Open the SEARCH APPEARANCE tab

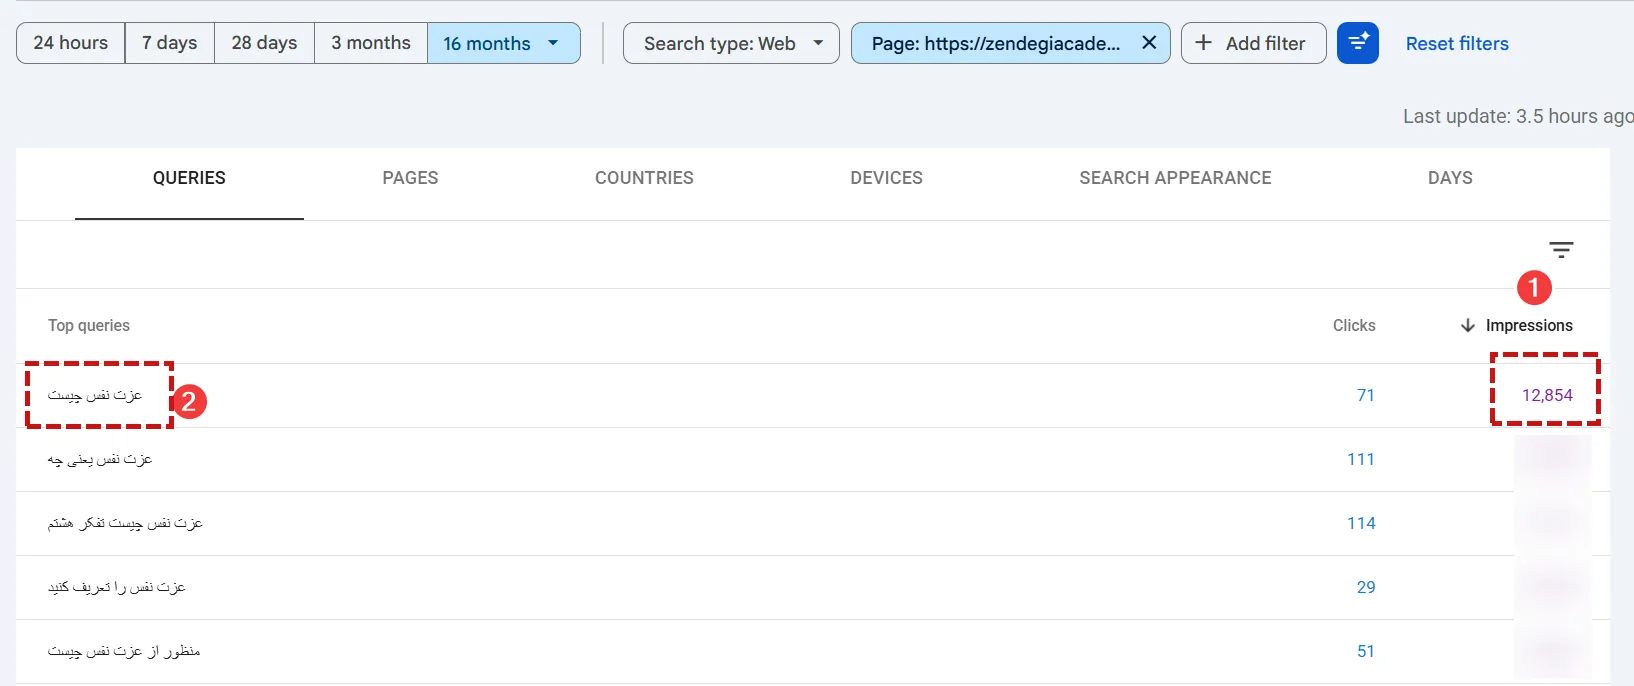pyautogui.click(x=1175, y=178)
